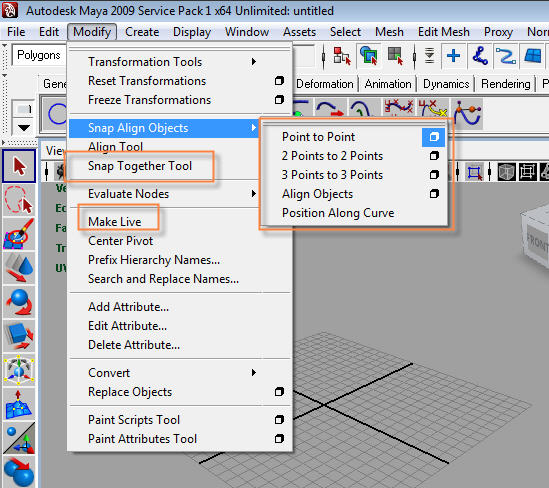Switch to the Animation shelf tab
Screen dimensions: 549x488
pos(388,84)
